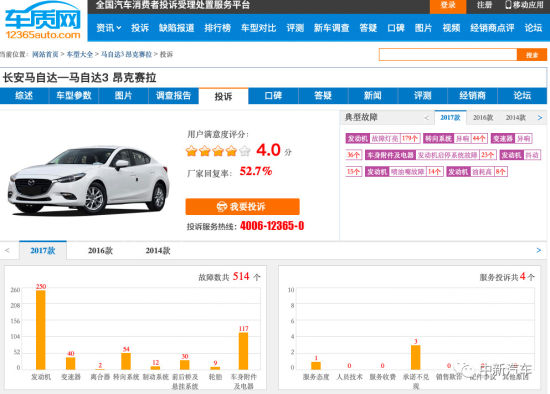This screenshot has height=394, width=550.
Task: Switch to the 经销商 tab
Action: (x=472, y=96)
